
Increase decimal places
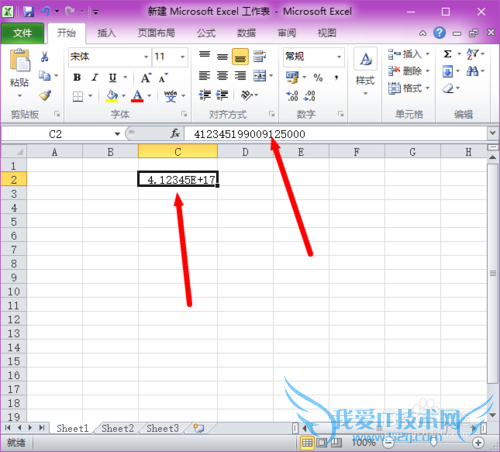(x=292, y=96)
